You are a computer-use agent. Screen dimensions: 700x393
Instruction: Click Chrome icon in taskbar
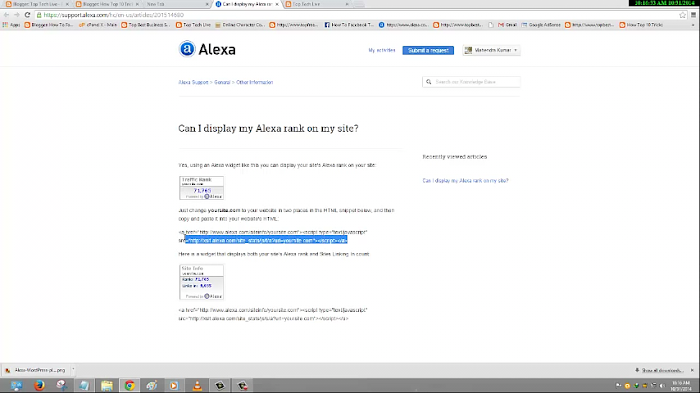click(129, 385)
